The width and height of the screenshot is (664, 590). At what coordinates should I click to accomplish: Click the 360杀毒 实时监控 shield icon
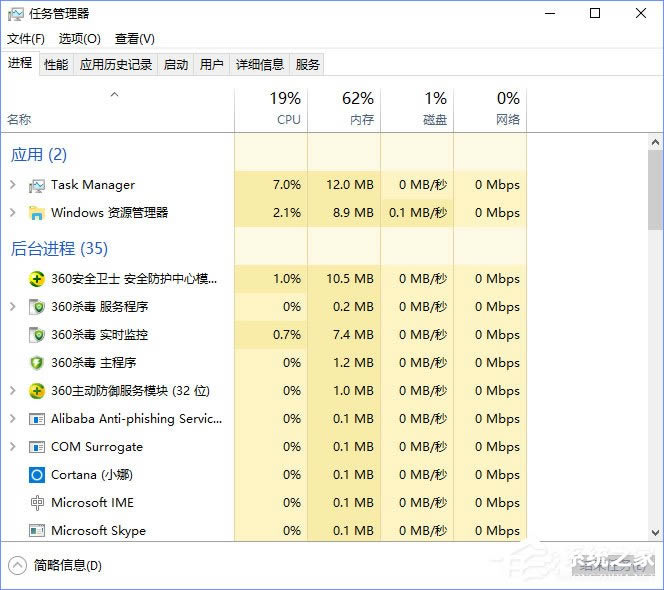(x=37, y=335)
